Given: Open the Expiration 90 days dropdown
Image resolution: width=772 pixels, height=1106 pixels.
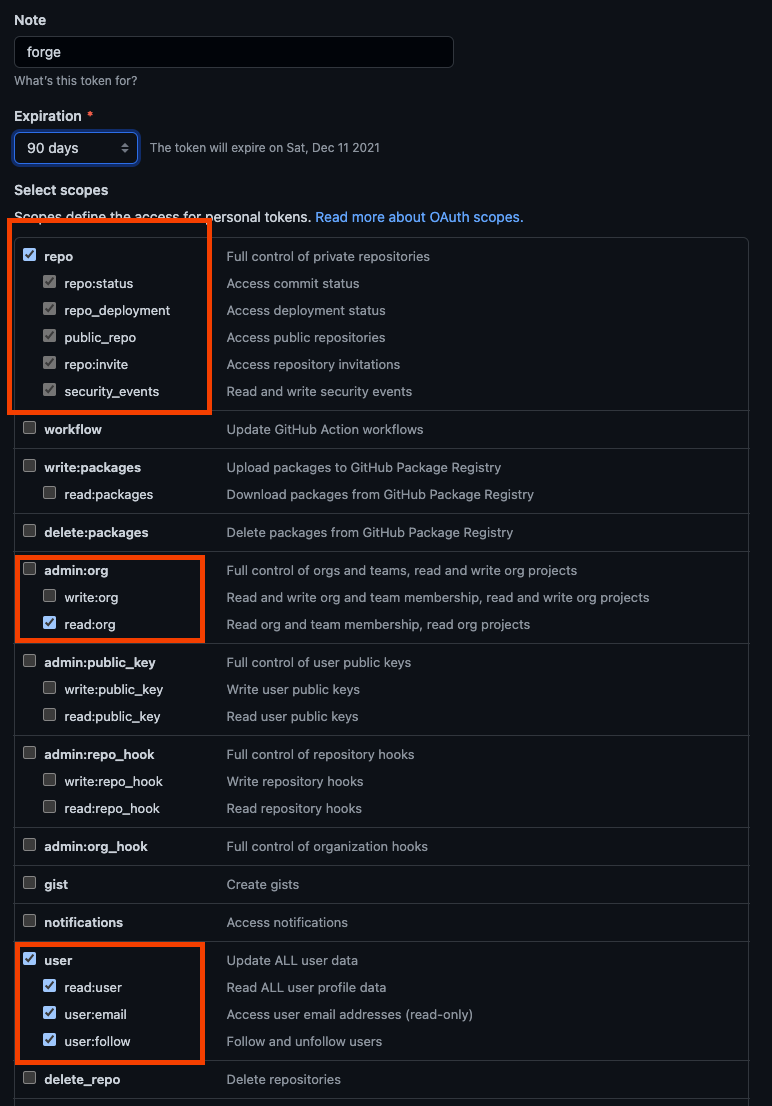Looking at the screenshot, I should tap(76, 148).
